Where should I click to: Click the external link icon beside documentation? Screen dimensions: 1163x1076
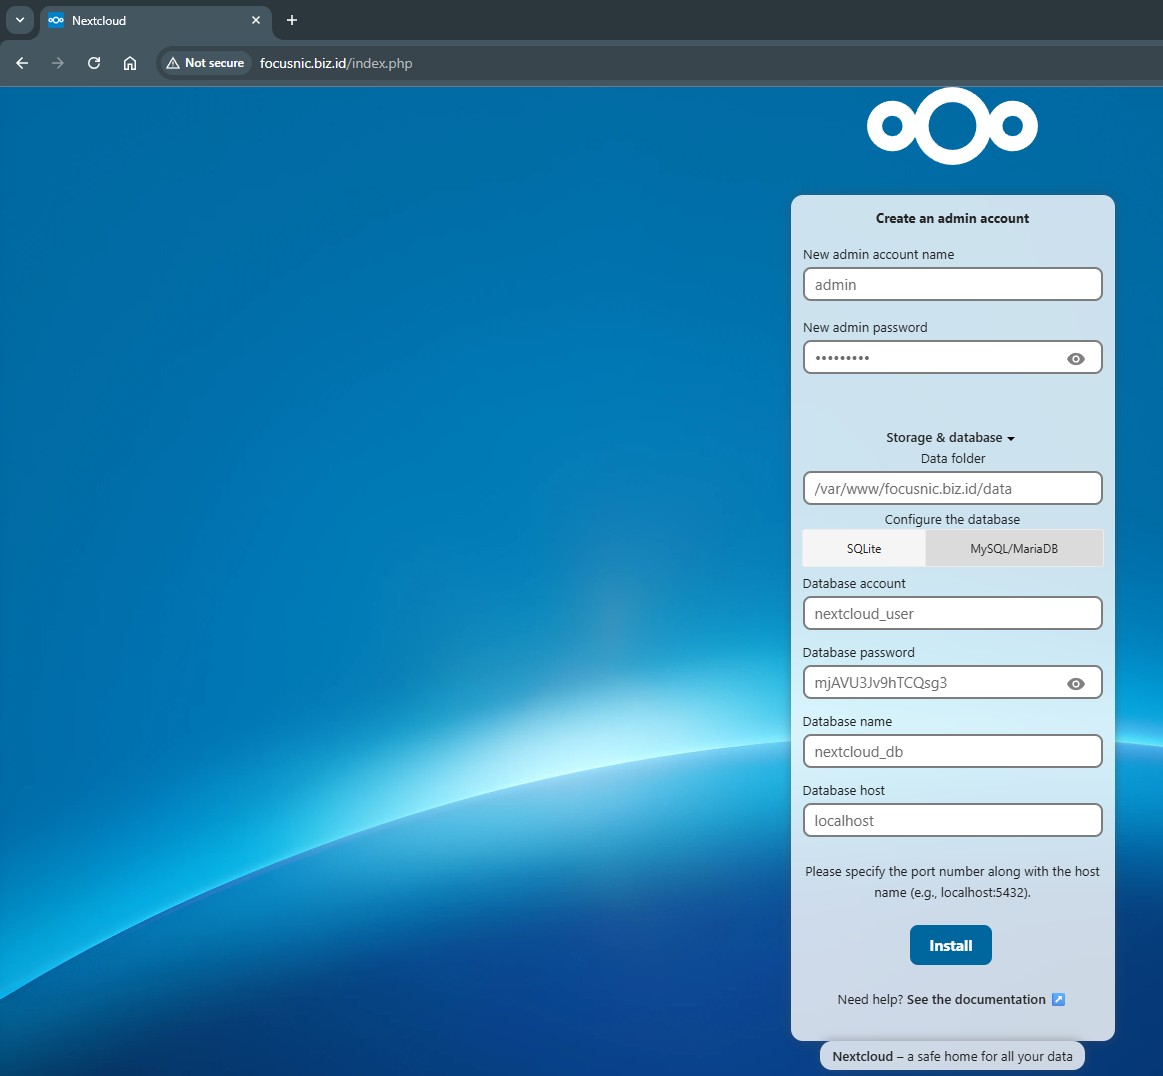[x=1058, y=999]
